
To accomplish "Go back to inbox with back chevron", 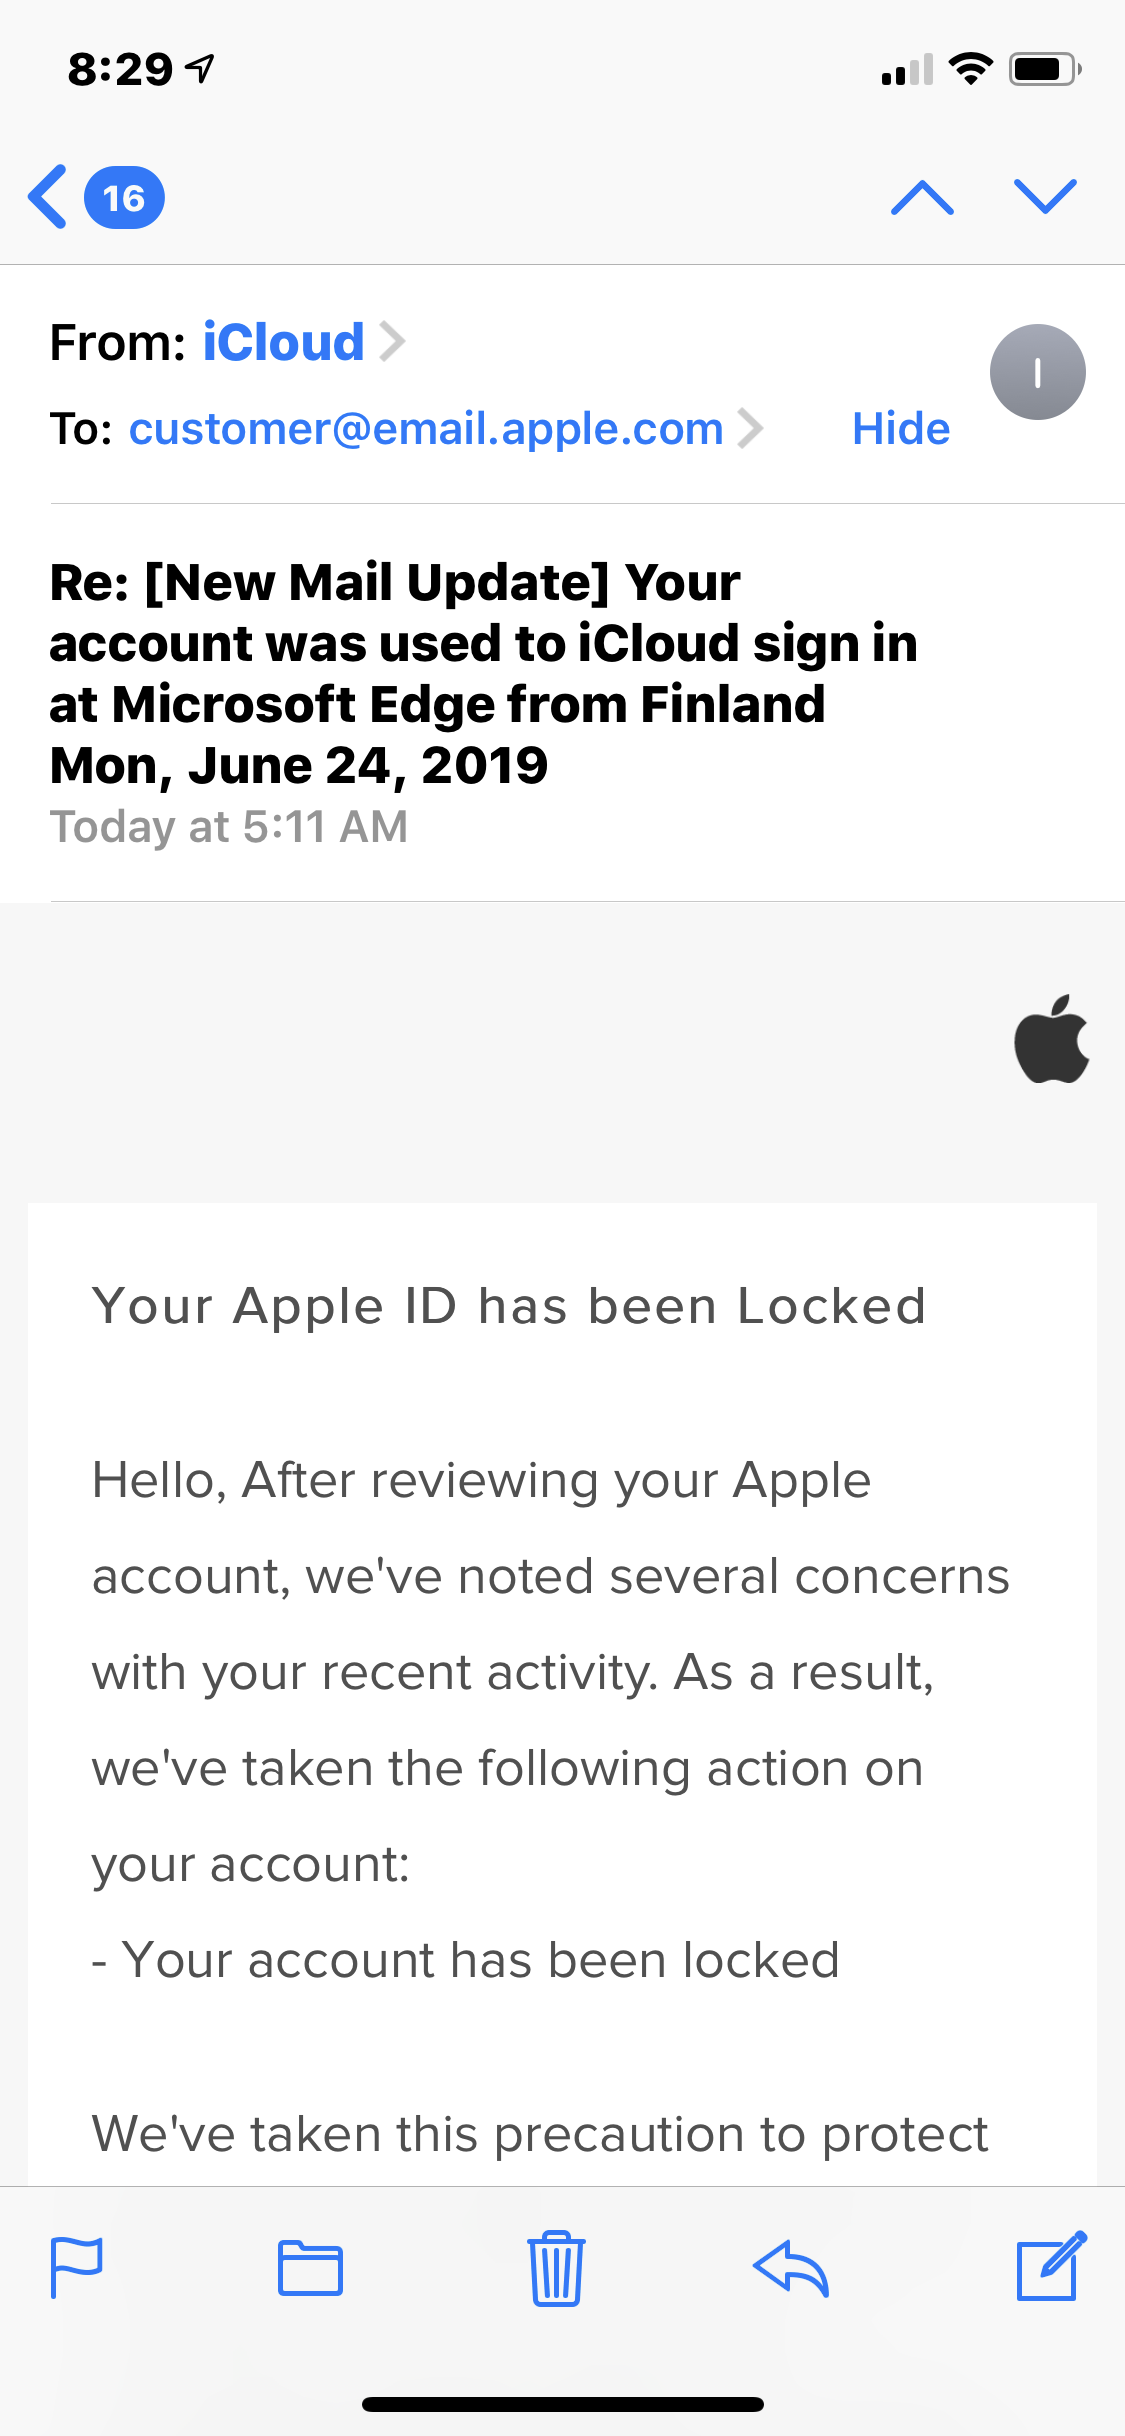I will click(x=48, y=197).
